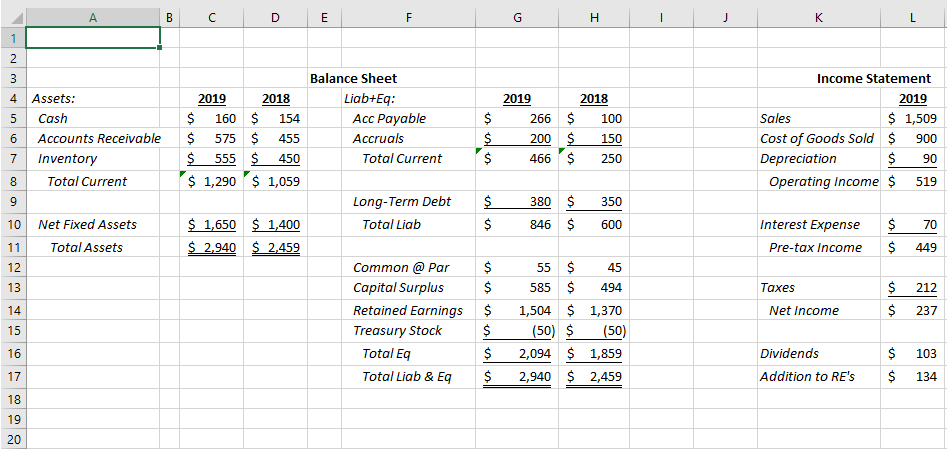This screenshot has height=449, width=947.
Task: Select the Long-Term Debt label
Action: point(402,202)
